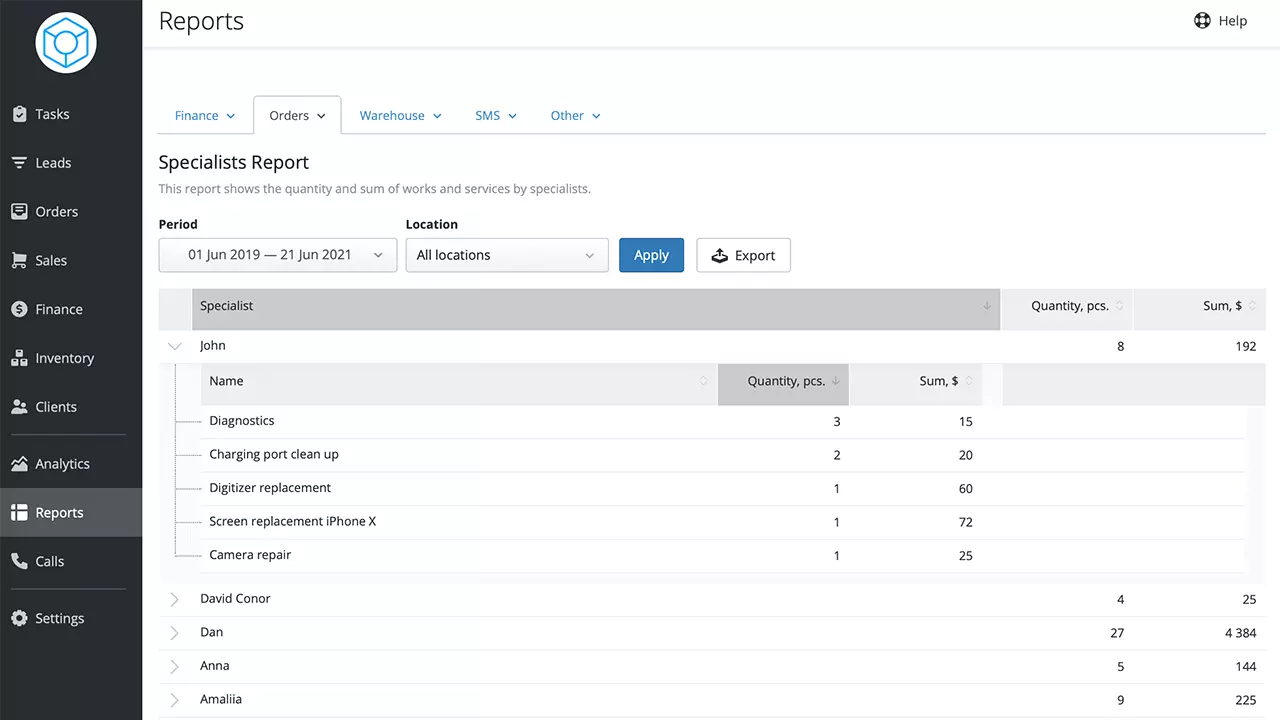This screenshot has height=720, width=1280.
Task: Select the Camera repair row
Action: pos(723,556)
